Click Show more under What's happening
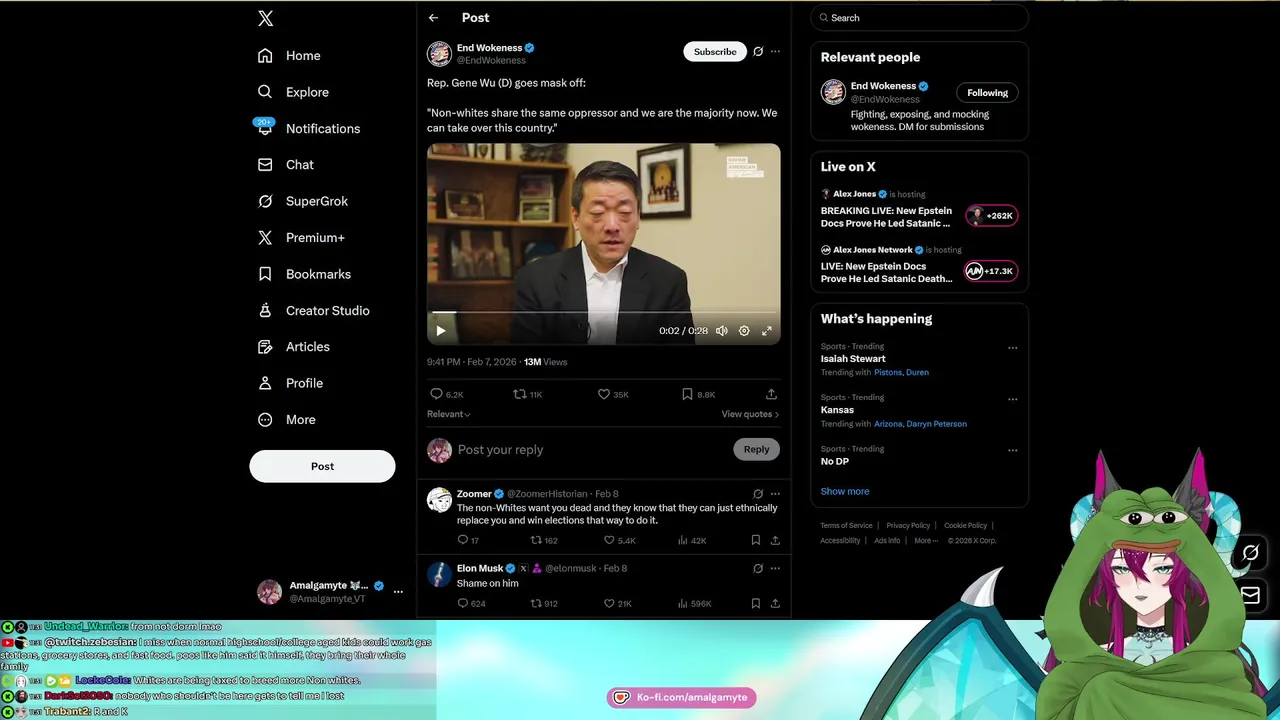The width and height of the screenshot is (1280, 720). (x=845, y=492)
